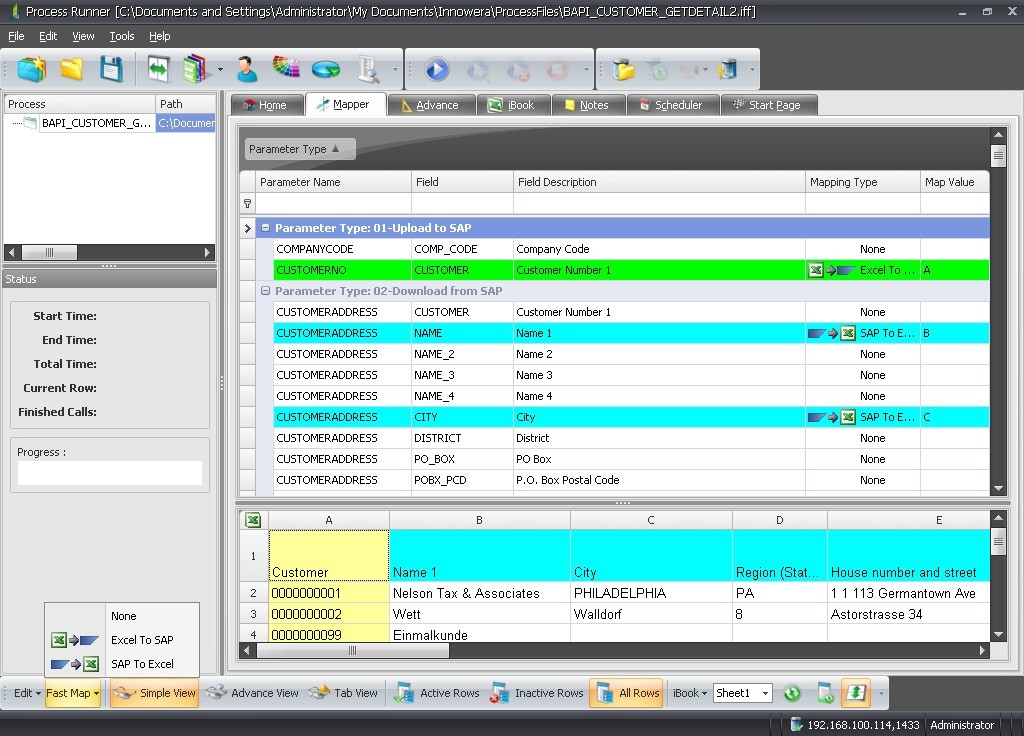
Task: Open the Sheet1 dropdown
Action: click(765, 693)
